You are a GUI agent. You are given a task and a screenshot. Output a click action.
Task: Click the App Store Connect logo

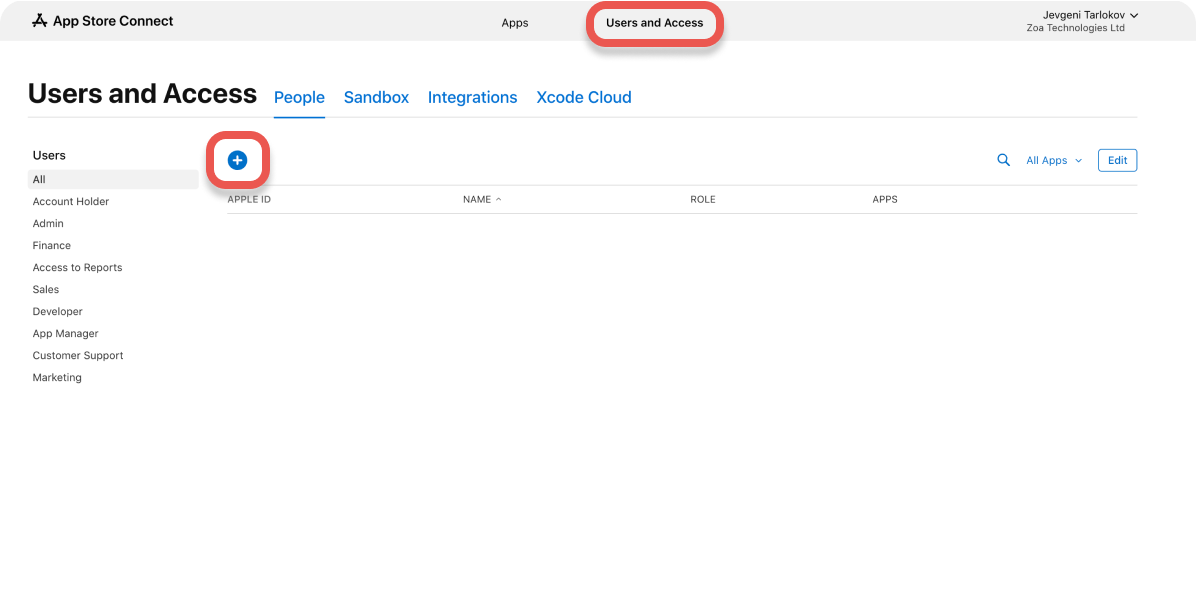click(102, 21)
